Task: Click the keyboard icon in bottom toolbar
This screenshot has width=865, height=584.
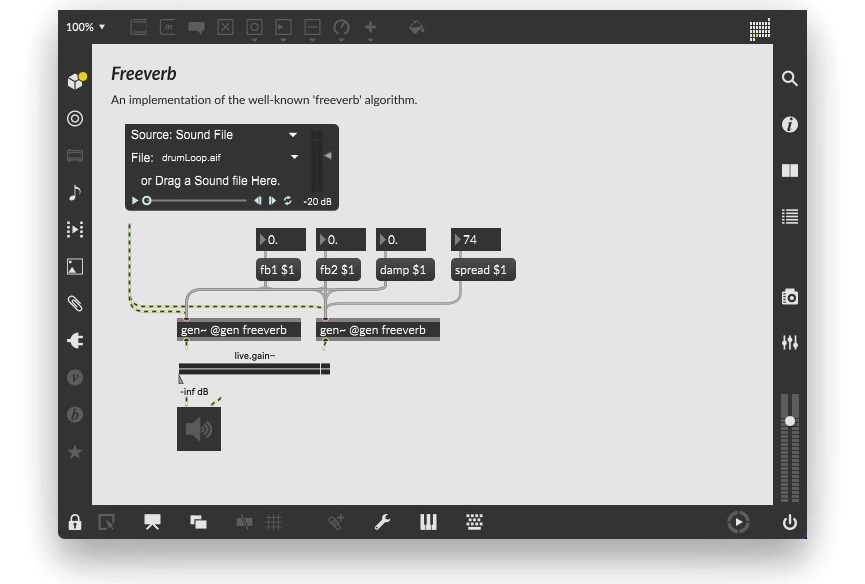Action: (474, 522)
